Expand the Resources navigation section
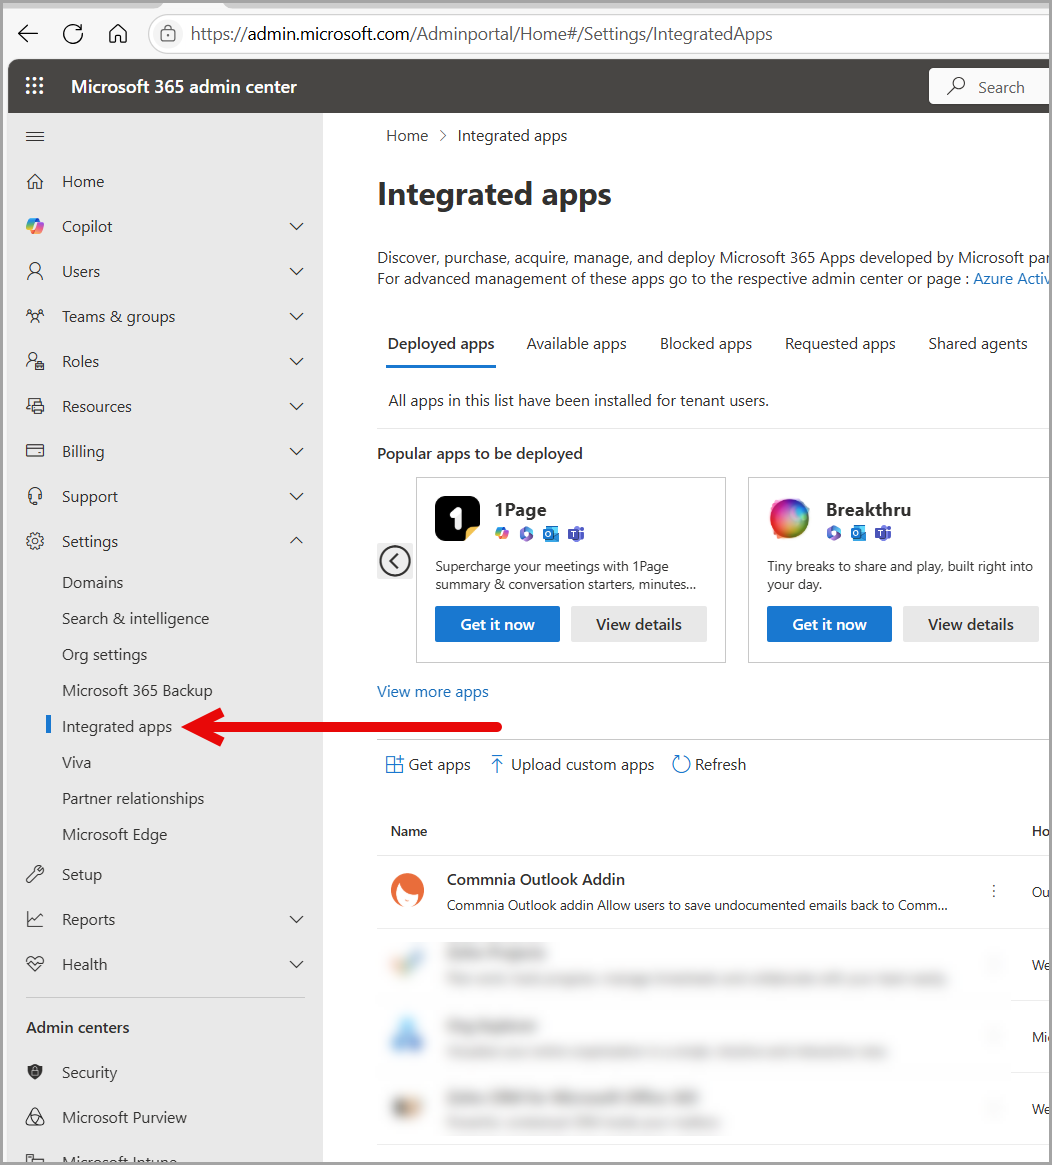 pos(296,406)
